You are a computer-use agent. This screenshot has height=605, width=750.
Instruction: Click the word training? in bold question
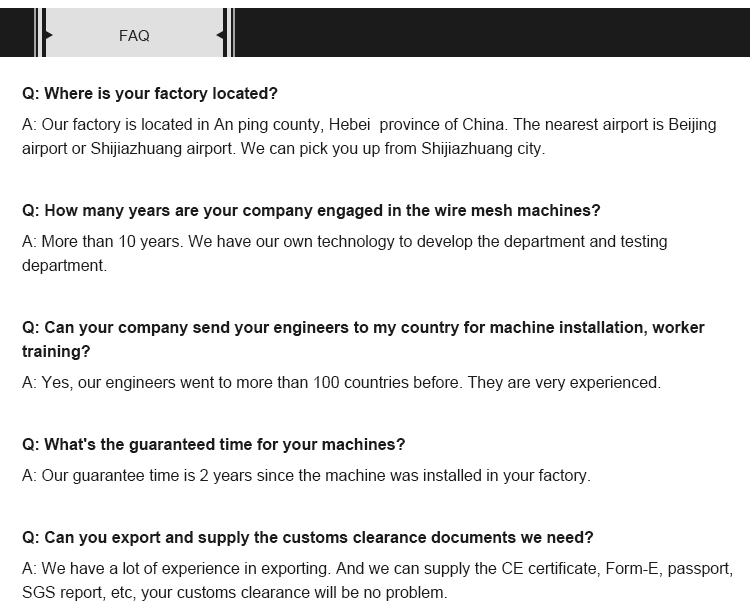point(56,352)
